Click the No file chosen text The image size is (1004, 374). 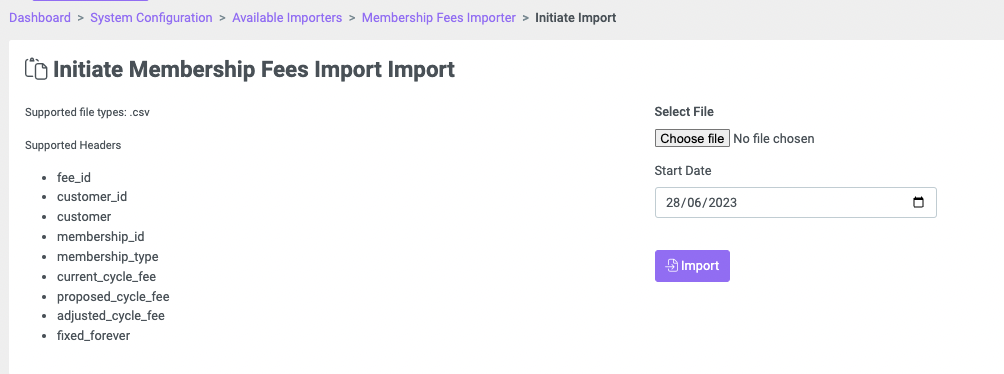[773, 138]
